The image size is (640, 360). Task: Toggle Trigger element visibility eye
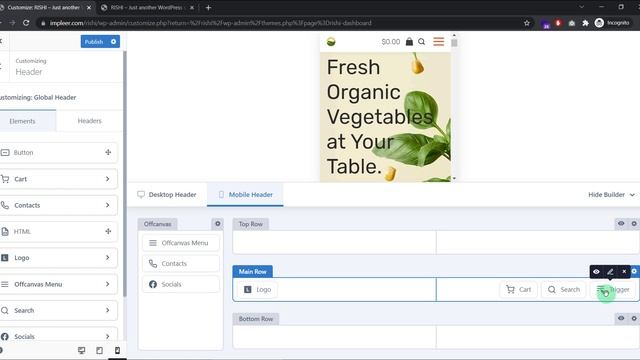[x=596, y=272]
